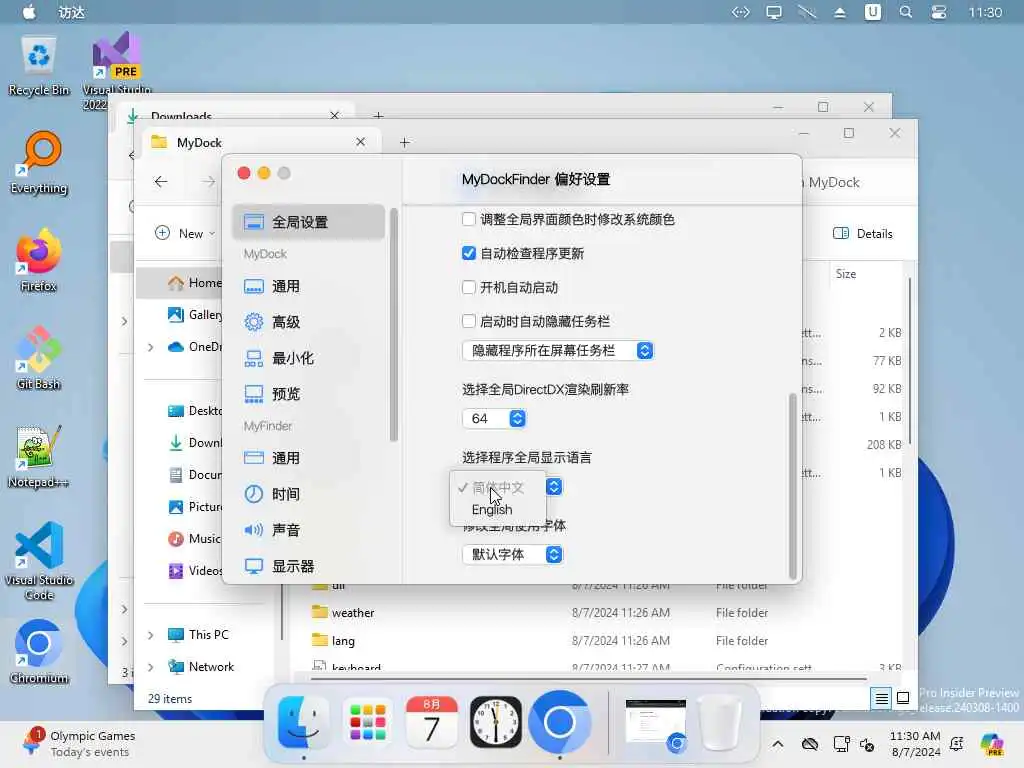Add new tab in MyDock Explorer
1024x768 pixels.
pyautogui.click(x=404, y=142)
